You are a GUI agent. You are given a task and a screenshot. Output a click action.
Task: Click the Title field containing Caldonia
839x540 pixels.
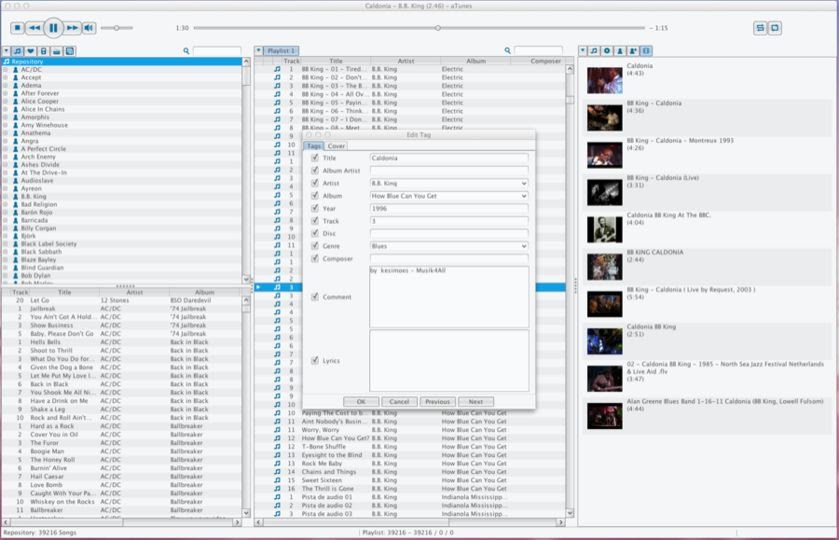pos(449,158)
